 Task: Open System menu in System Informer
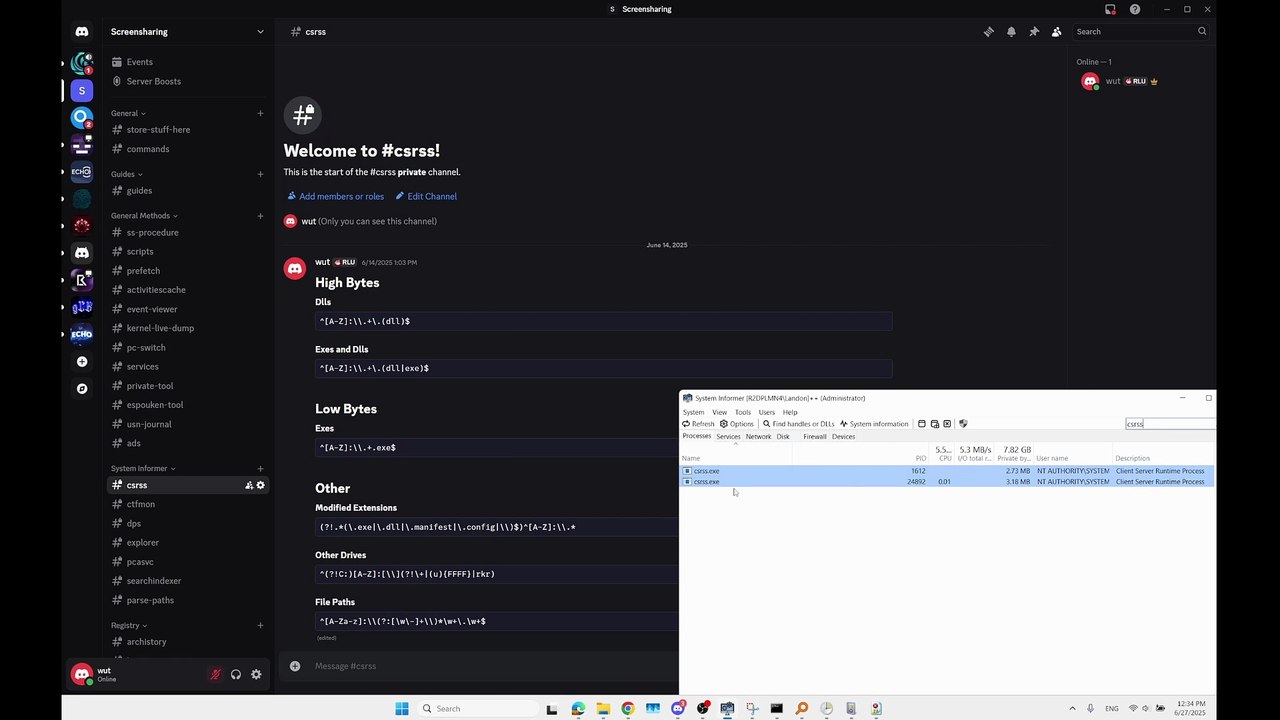(693, 412)
